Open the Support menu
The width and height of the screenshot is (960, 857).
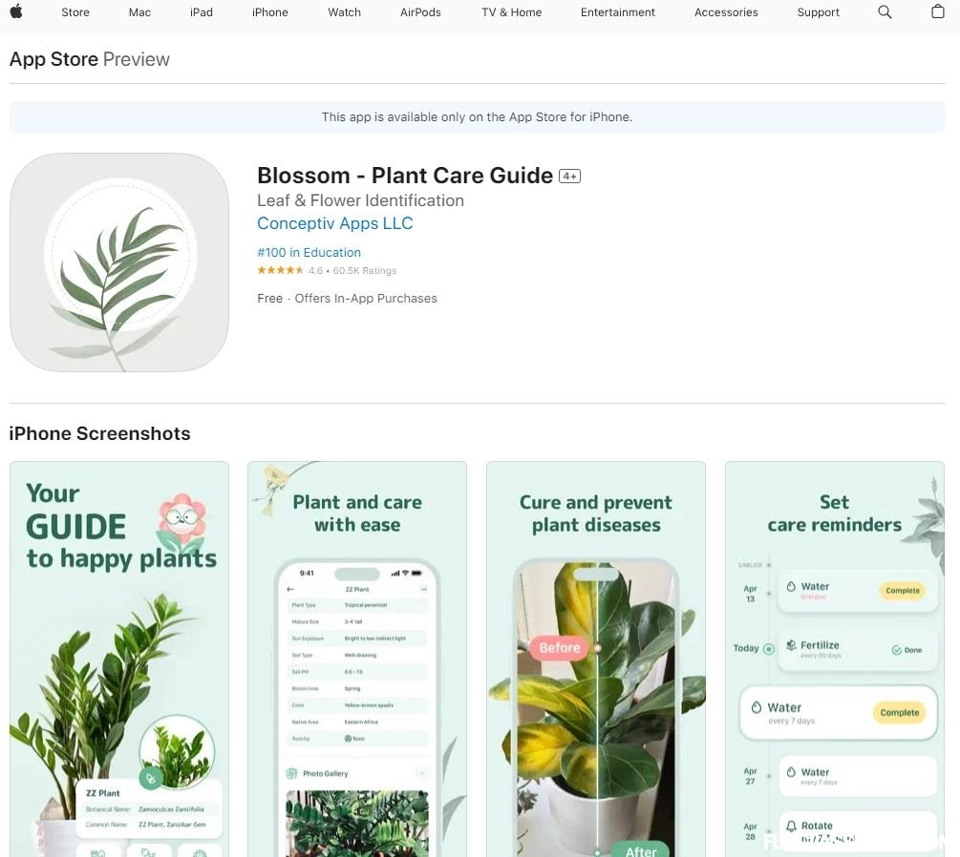coord(818,12)
